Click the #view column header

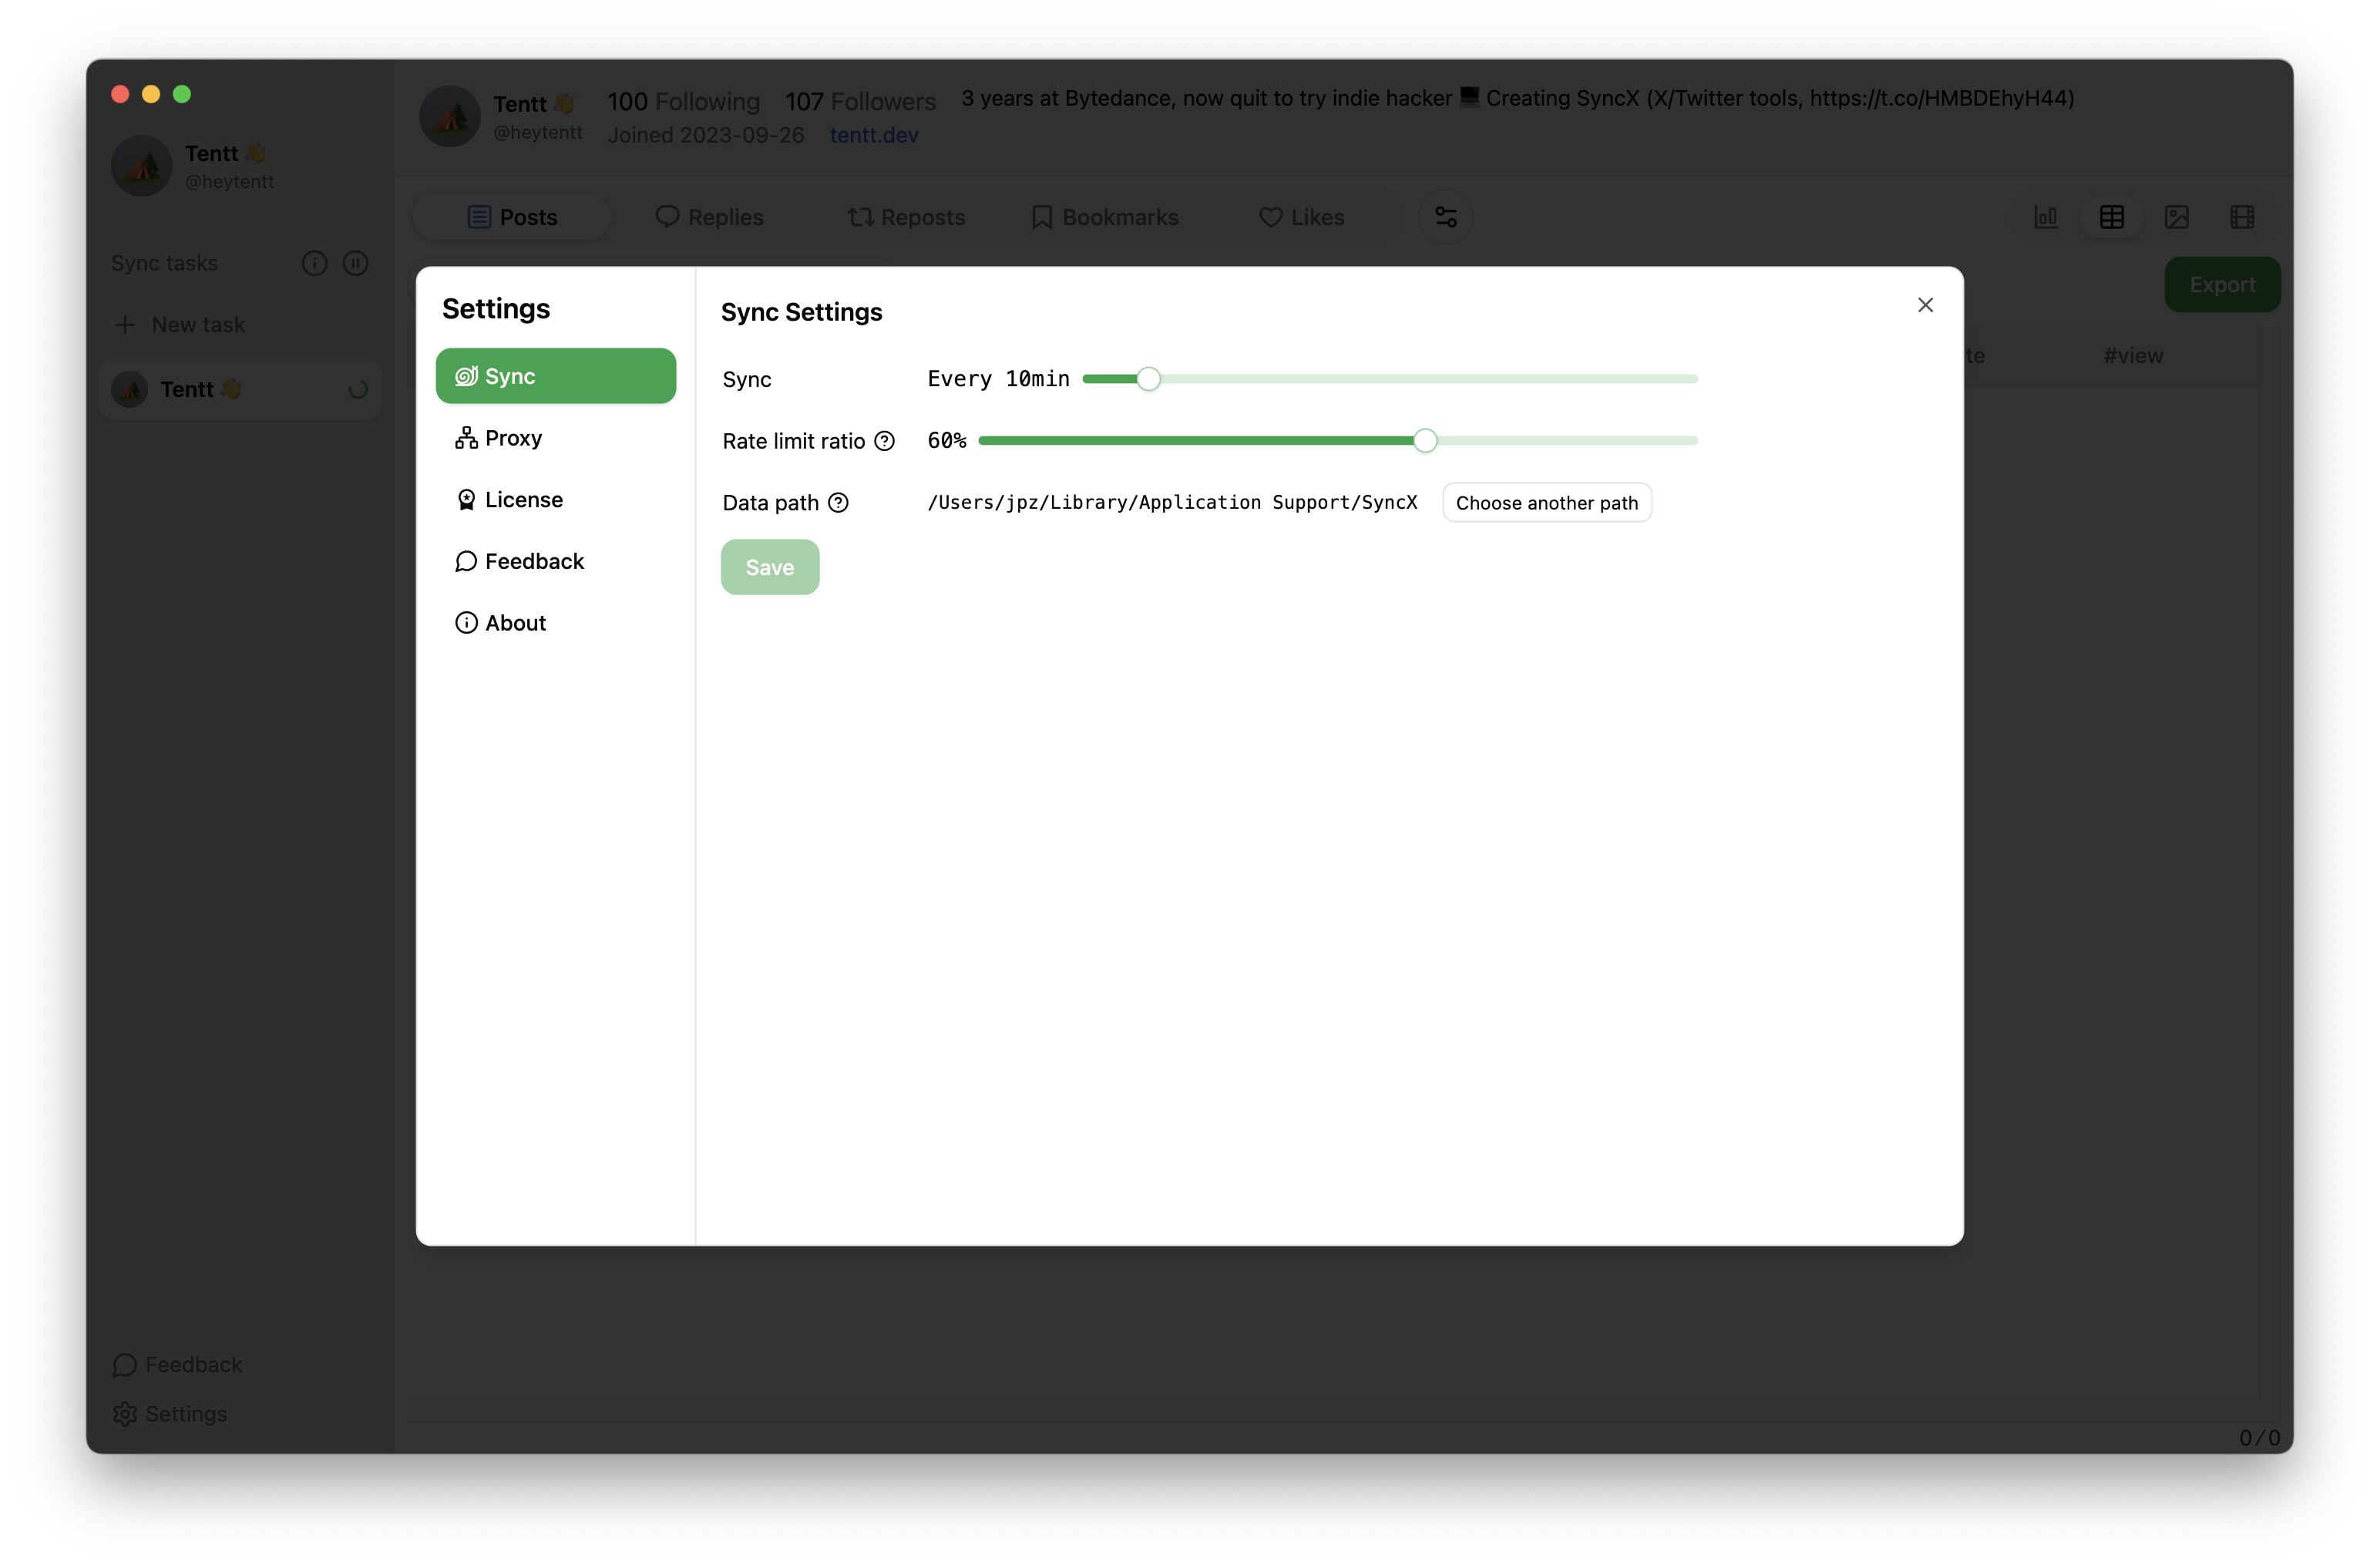coord(2132,355)
